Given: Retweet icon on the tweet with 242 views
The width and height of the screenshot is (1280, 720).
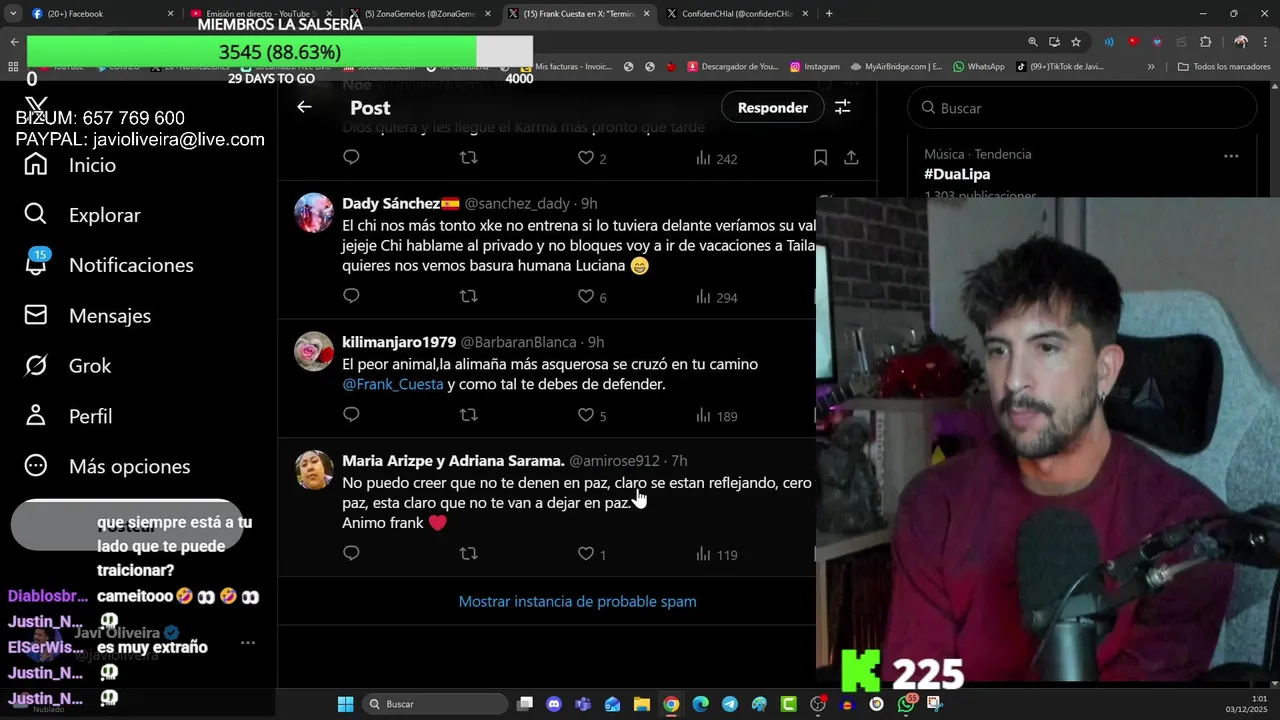Looking at the screenshot, I should [x=468, y=157].
